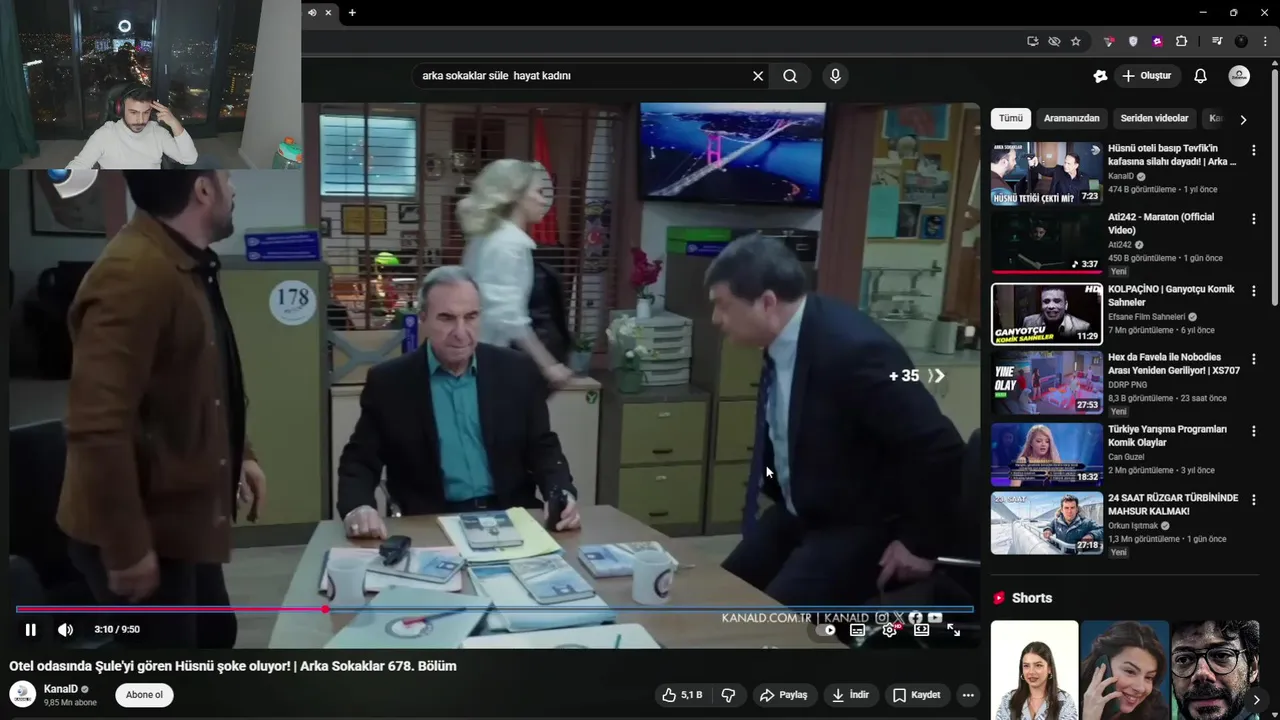This screenshot has height=720, width=1280.
Task: Install app icon in address bar
Action: [1033, 41]
